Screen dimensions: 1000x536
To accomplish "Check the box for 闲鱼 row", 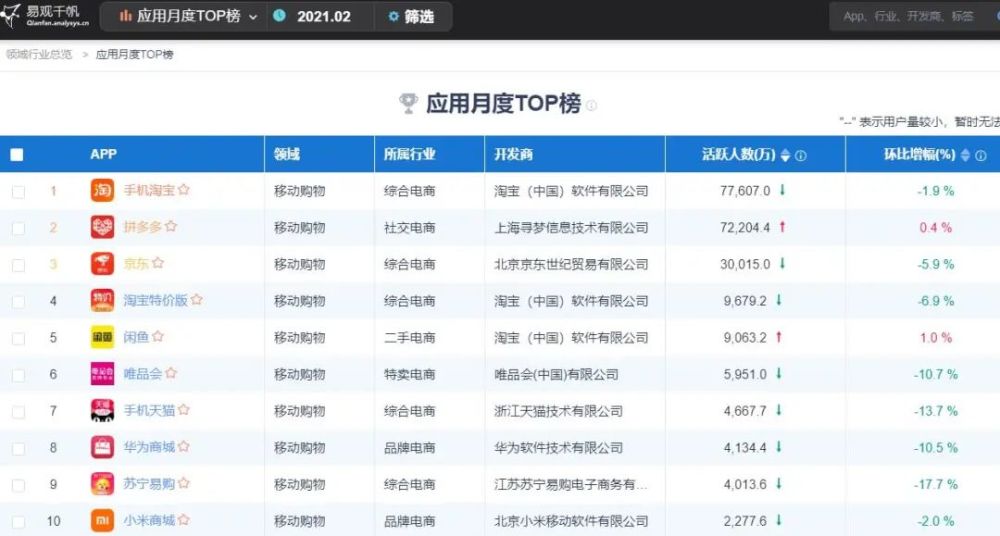I will [18, 338].
